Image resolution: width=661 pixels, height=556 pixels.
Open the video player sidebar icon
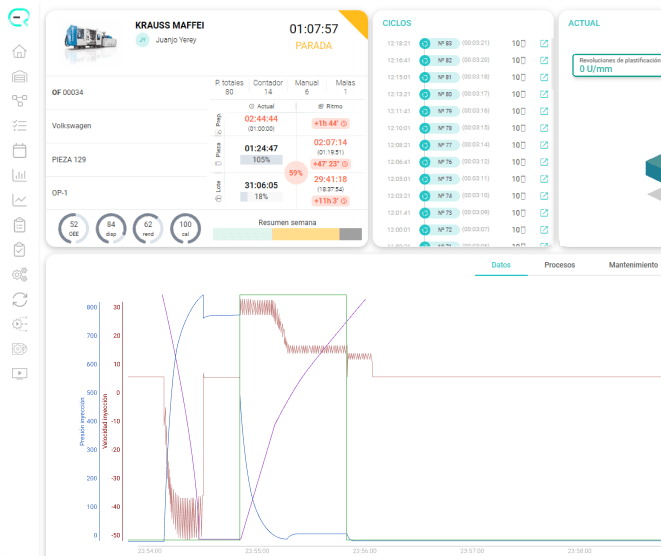19,374
